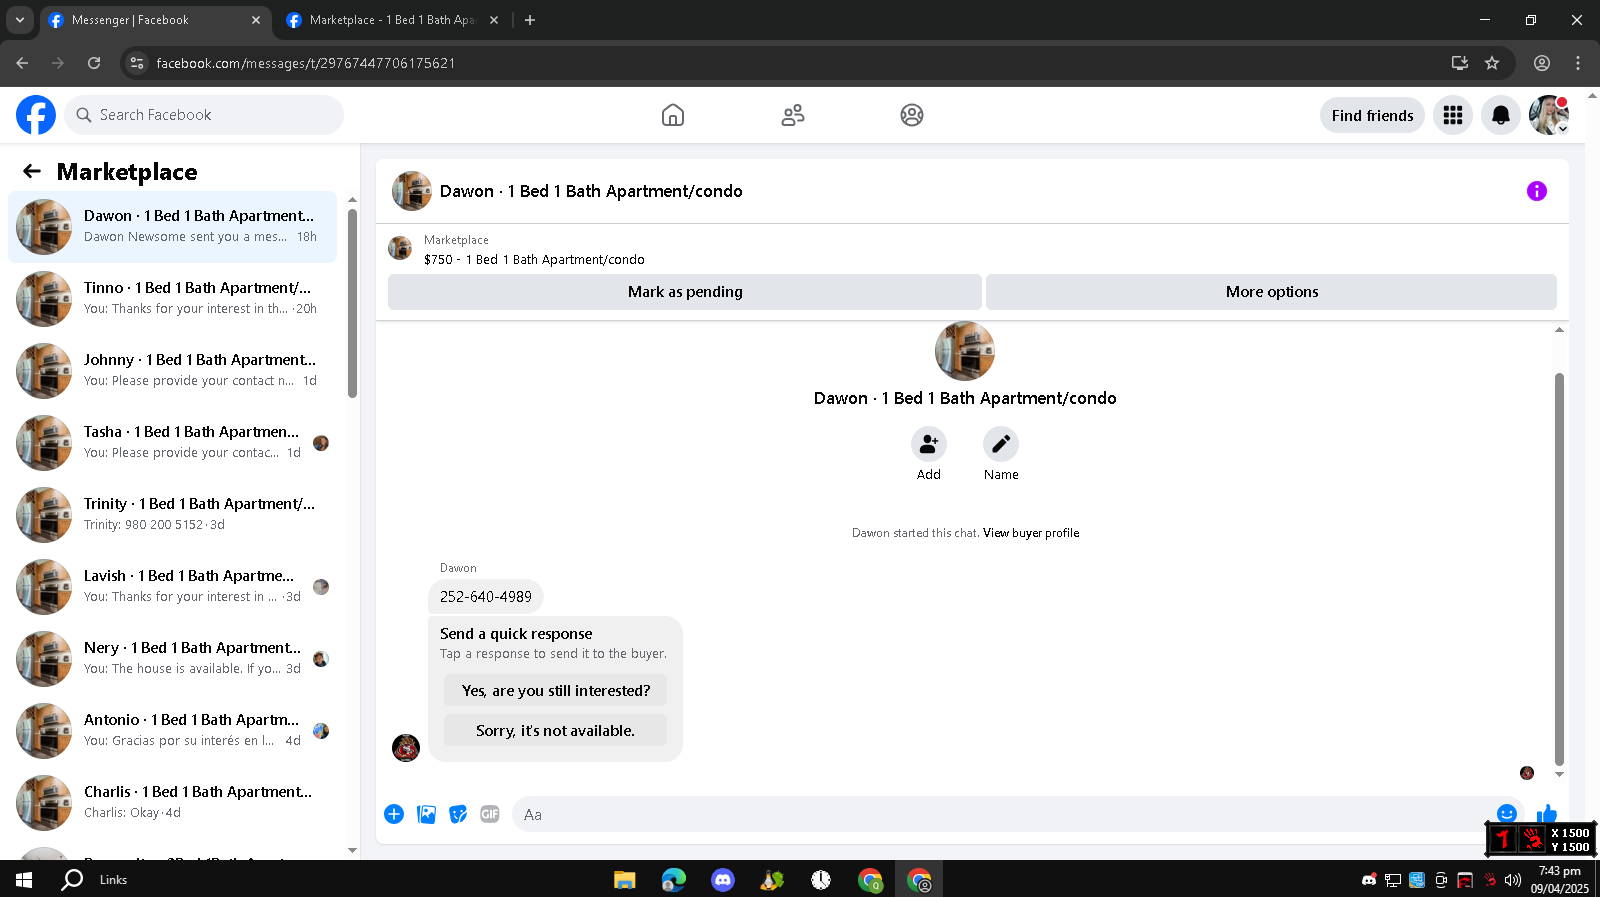Open the Johnny conversation
The width and height of the screenshot is (1600, 897).
[x=172, y=371]
